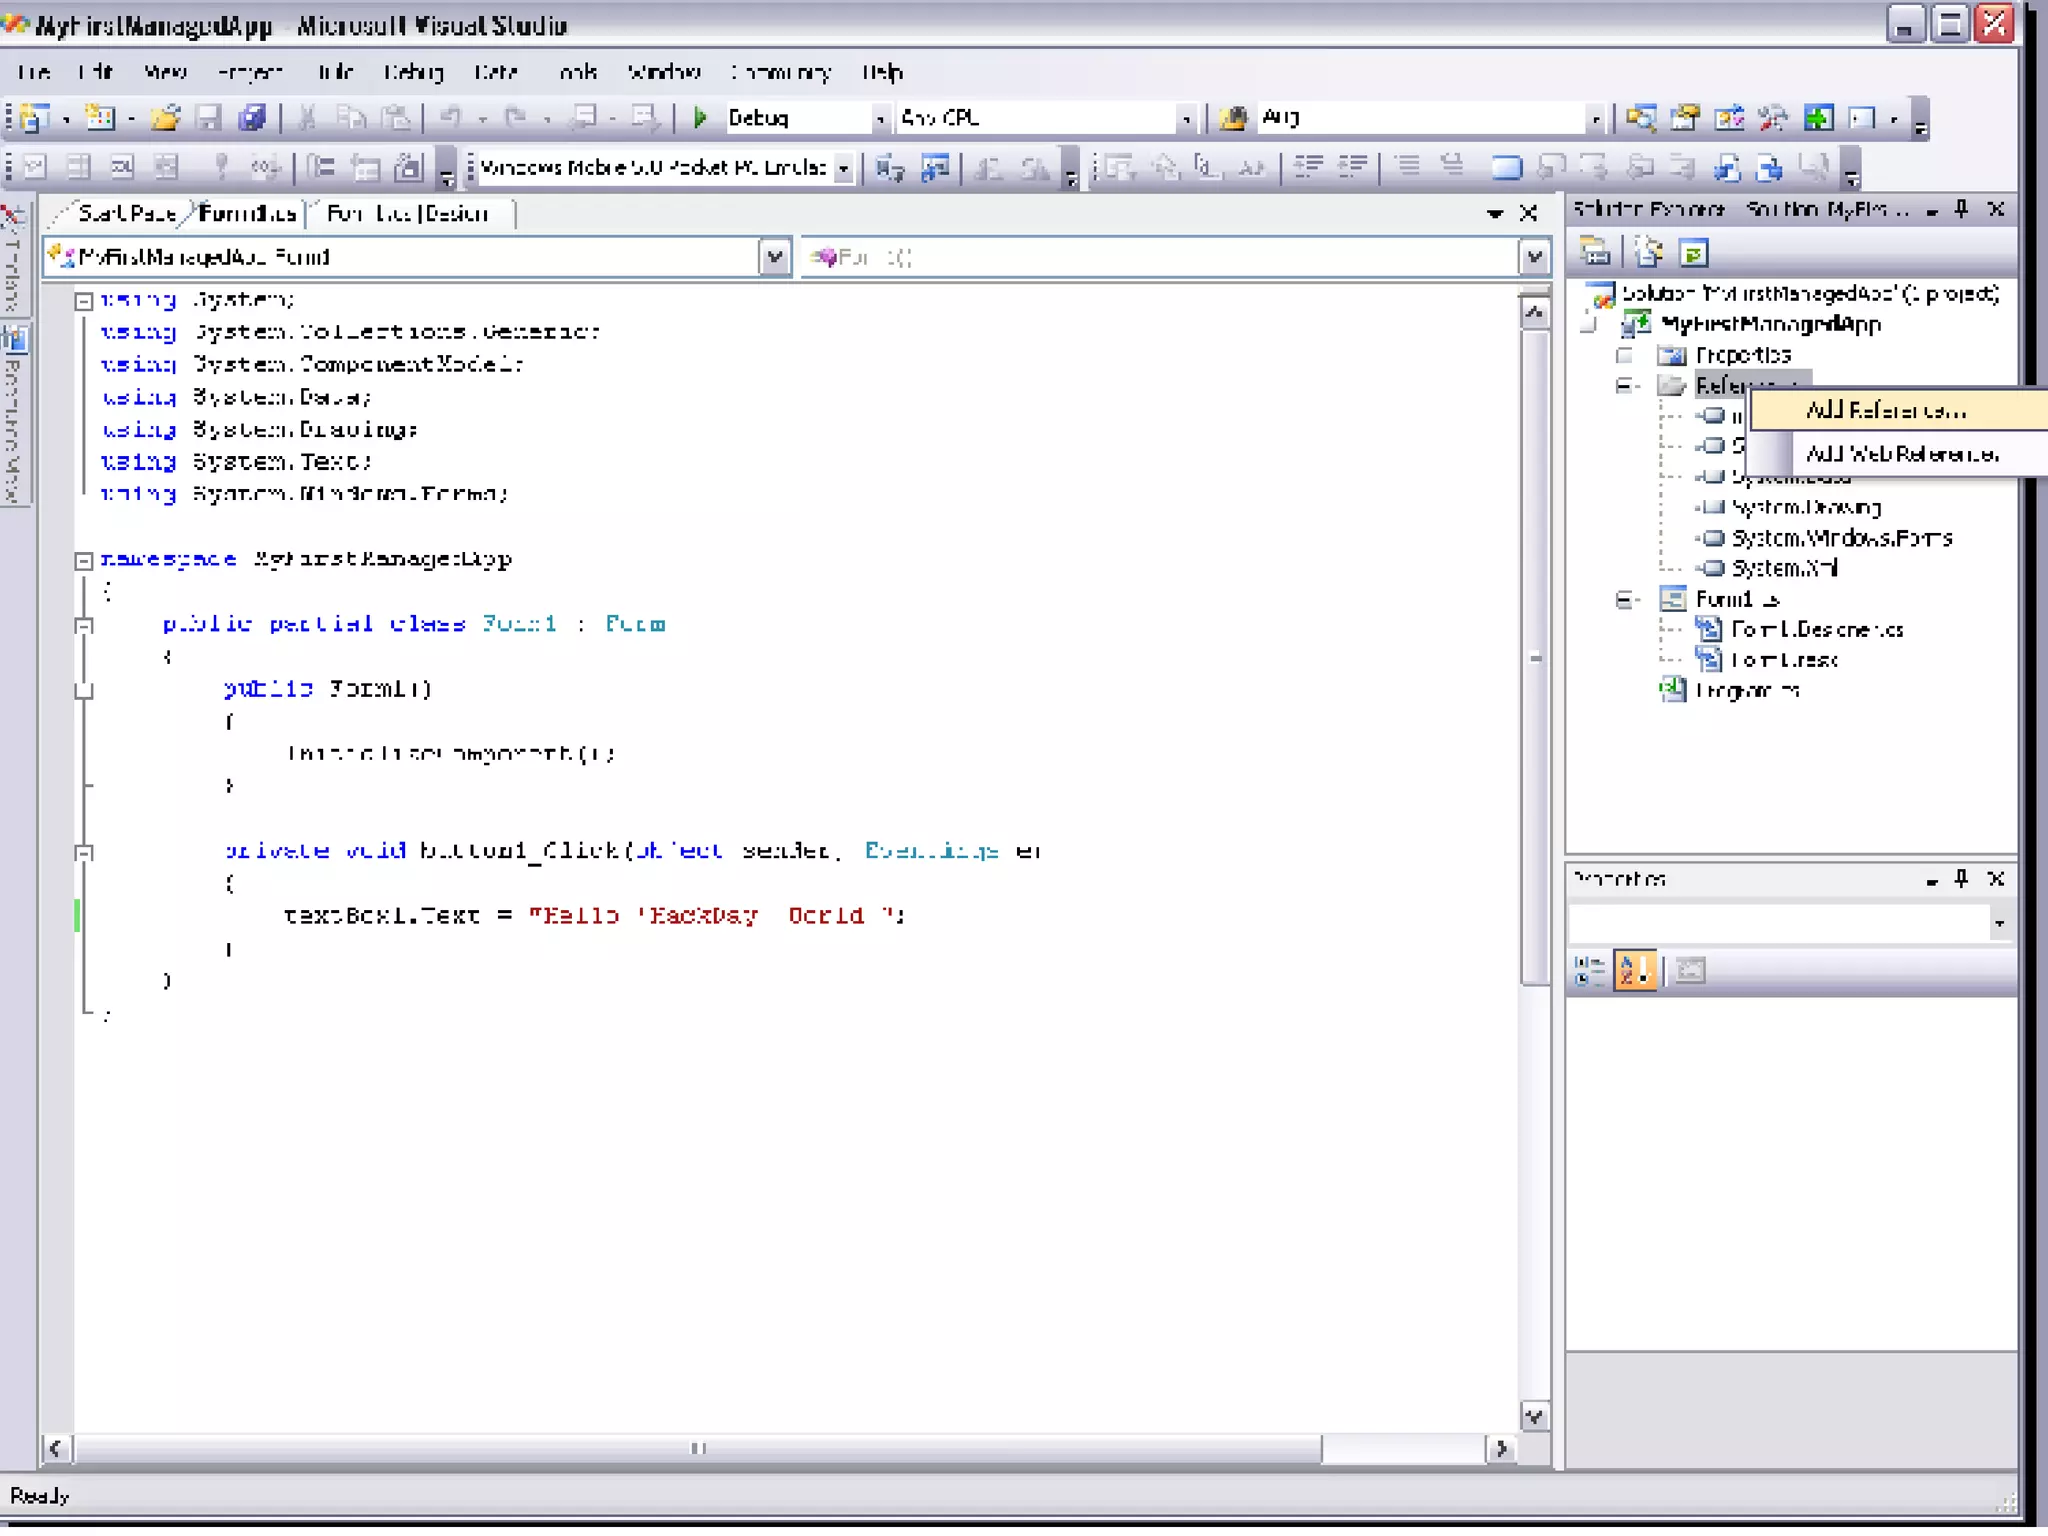
Task: Click the Save All toolbar icon
Action: point(252,118)
